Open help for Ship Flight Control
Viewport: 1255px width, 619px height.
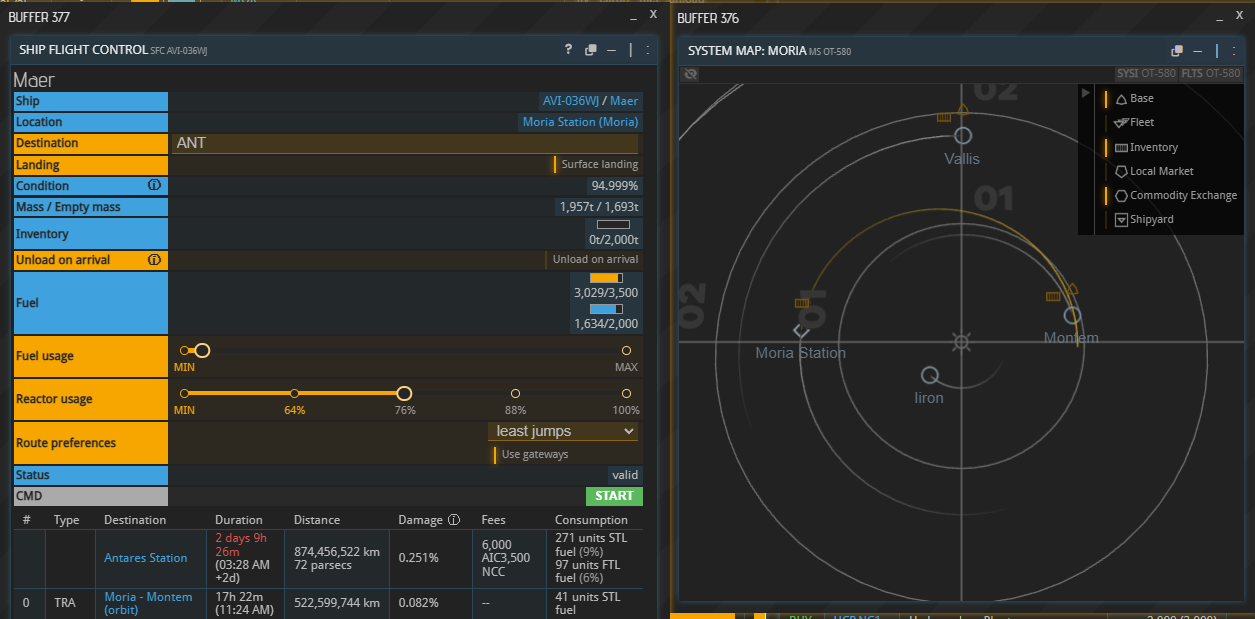pyautogui.click(x=568, y=50)
